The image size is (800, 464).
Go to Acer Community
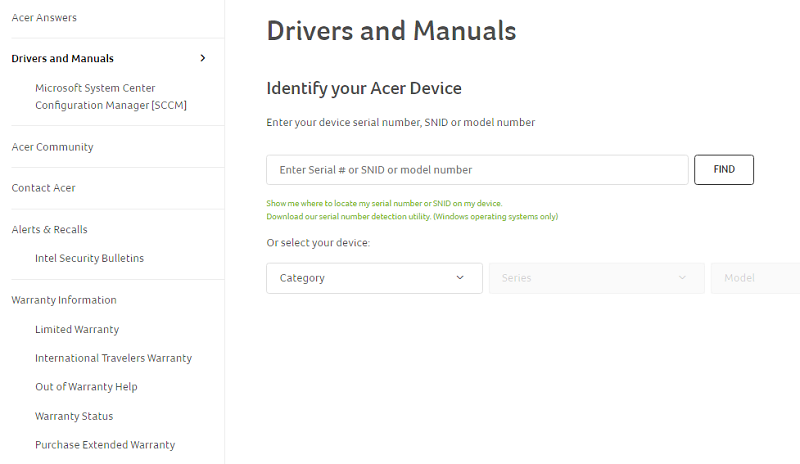tap(52, 147)
